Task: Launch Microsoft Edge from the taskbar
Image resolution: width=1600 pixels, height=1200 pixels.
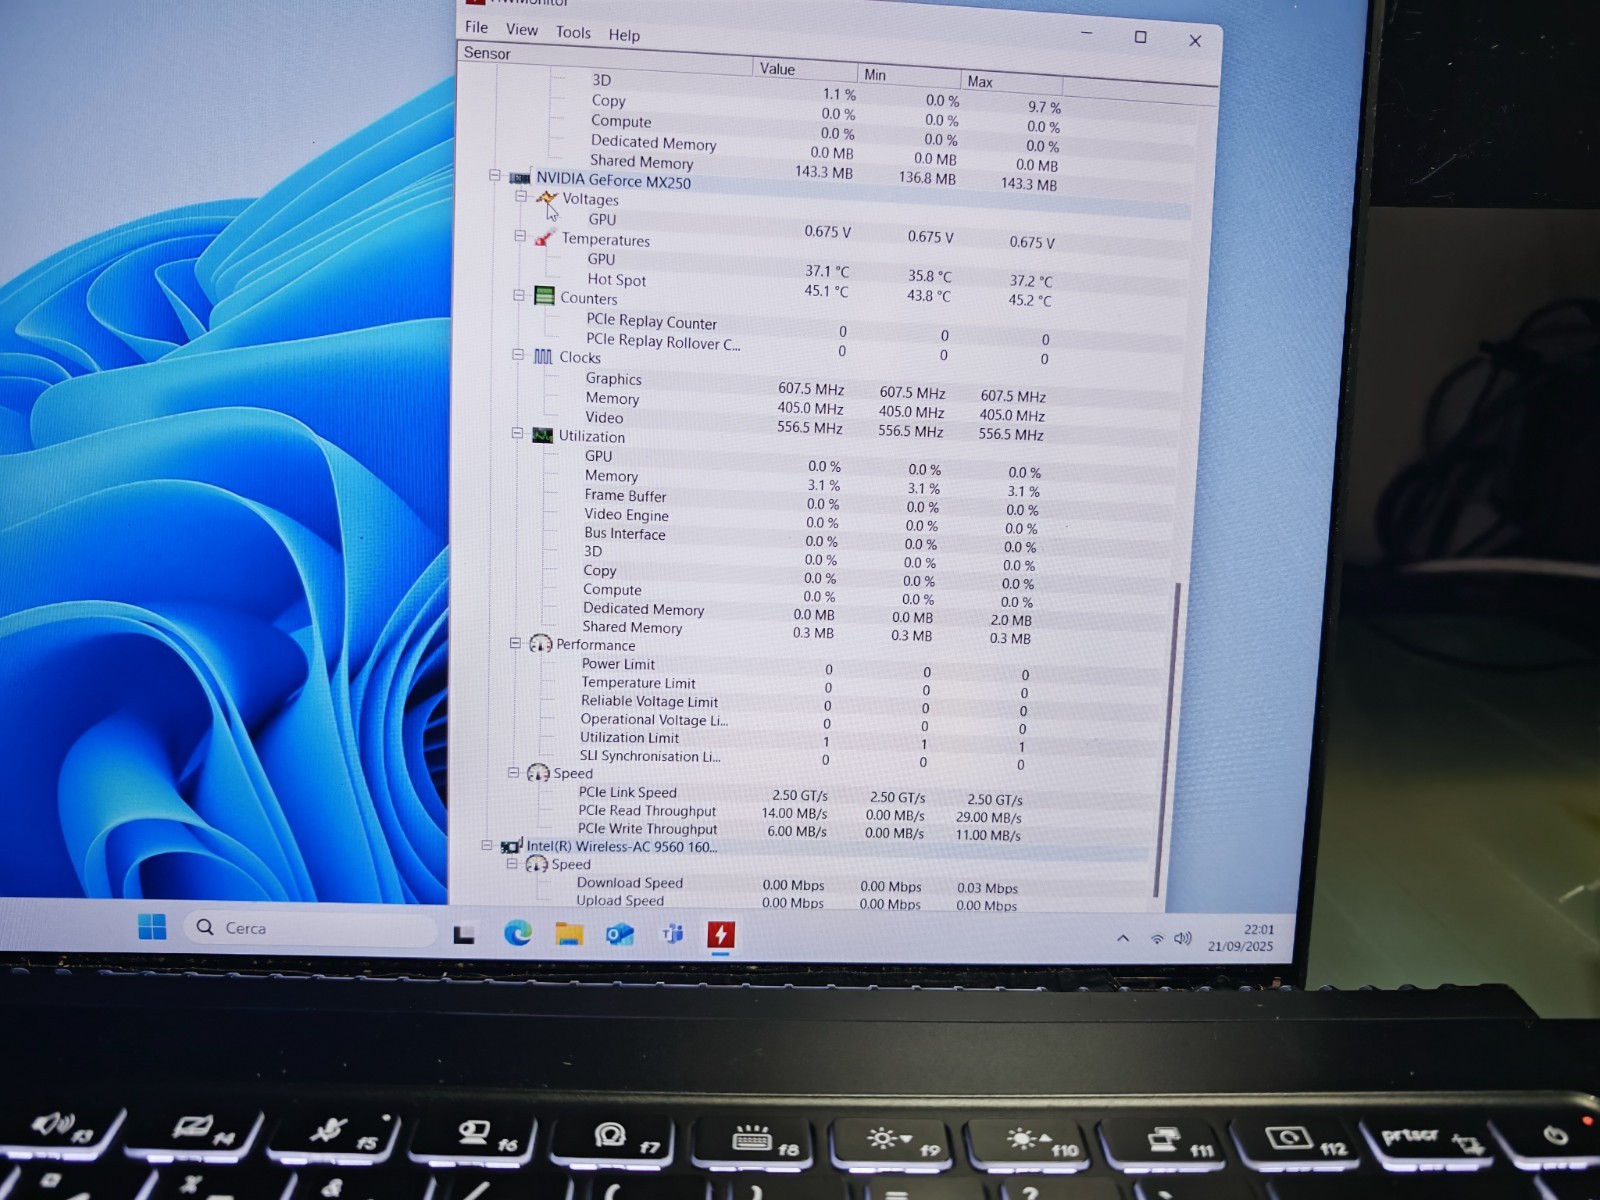Action: click(517, 933)
